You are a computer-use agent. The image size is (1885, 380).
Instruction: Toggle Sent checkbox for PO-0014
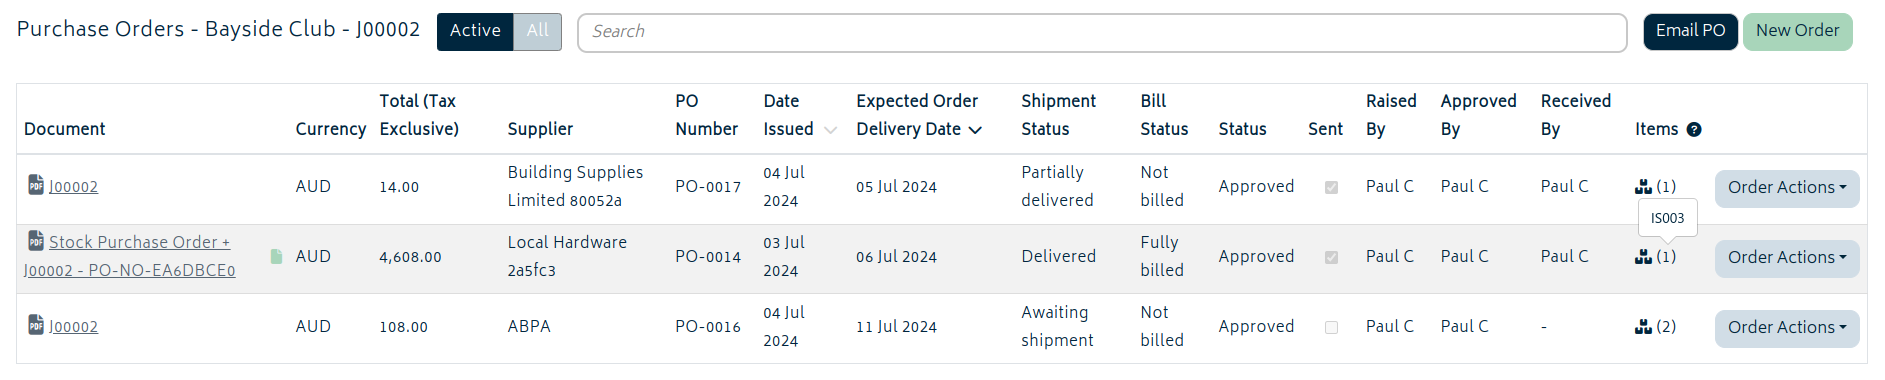tap(1331, 257)
